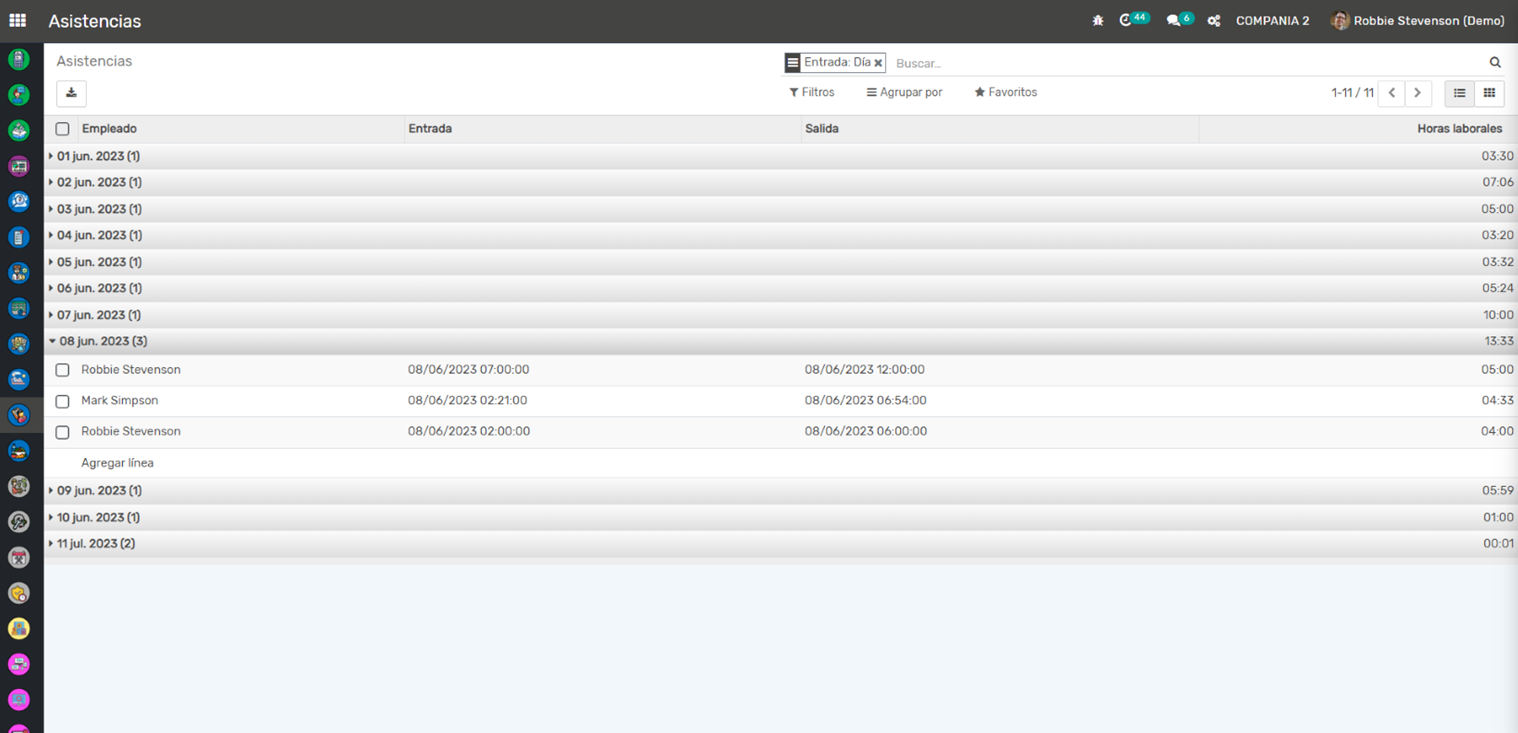The image size is (1518, 733).
Task: Select checkbox for Robbie Stevenson 07:00:00 entry
Action: pos(62,370)
